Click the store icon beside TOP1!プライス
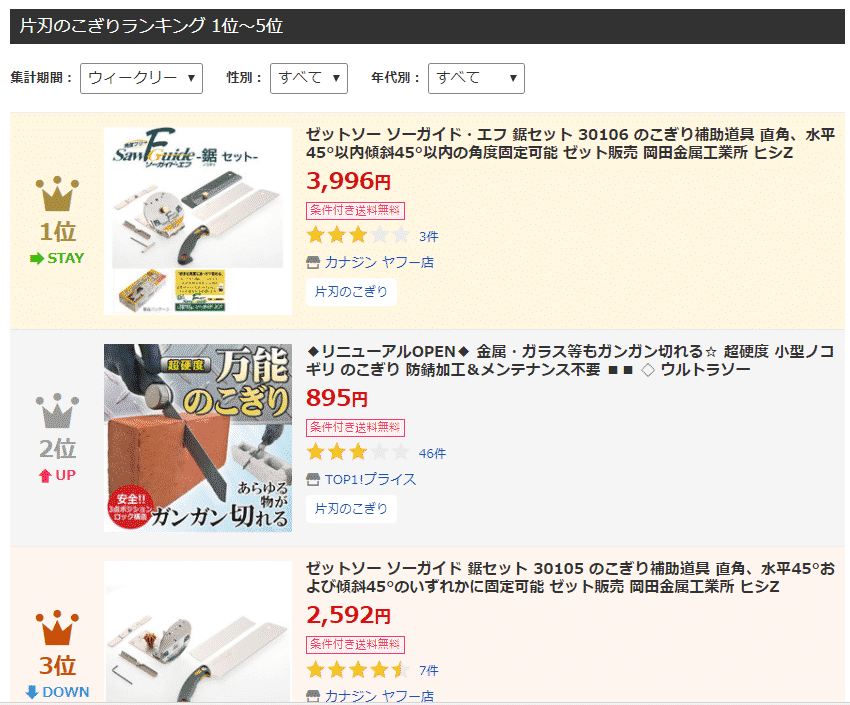The width and height of the screenshot is (850, 705). tap(313, 480)
